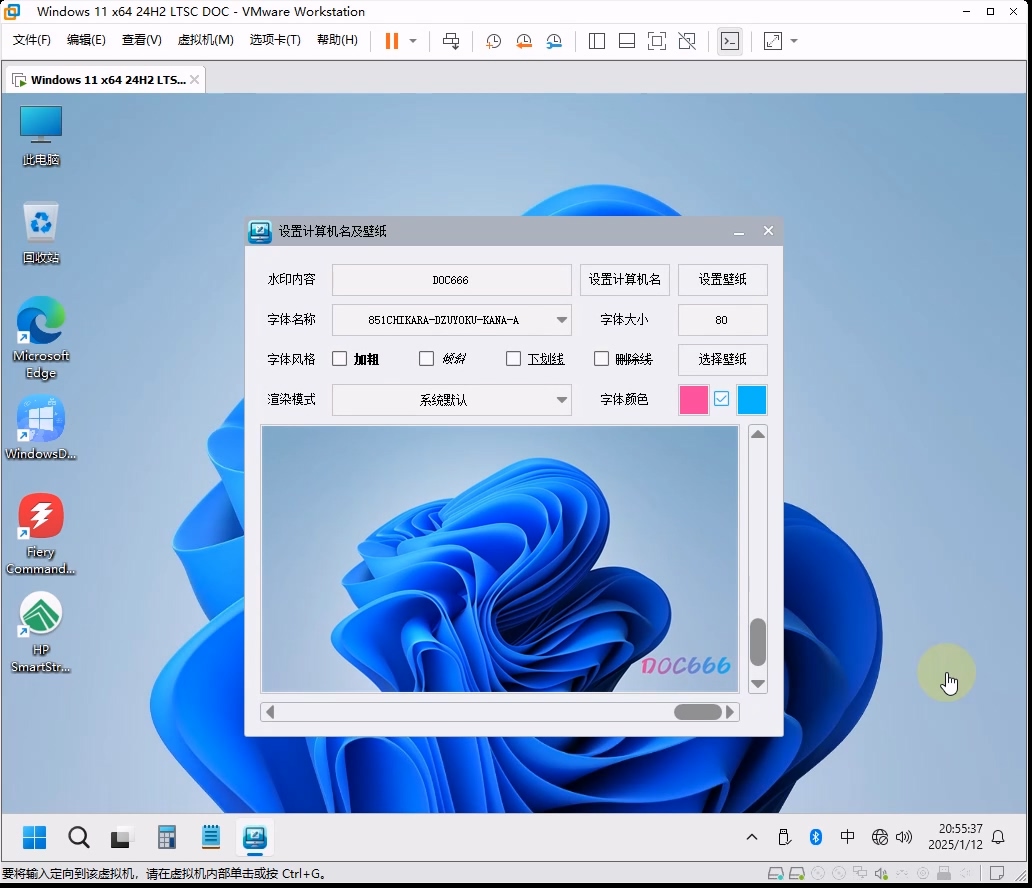This screenshot has height=888, width=1032.
Task: Click the preview horizontal scrollbar left arrow
Action: [x=270, y=712]
